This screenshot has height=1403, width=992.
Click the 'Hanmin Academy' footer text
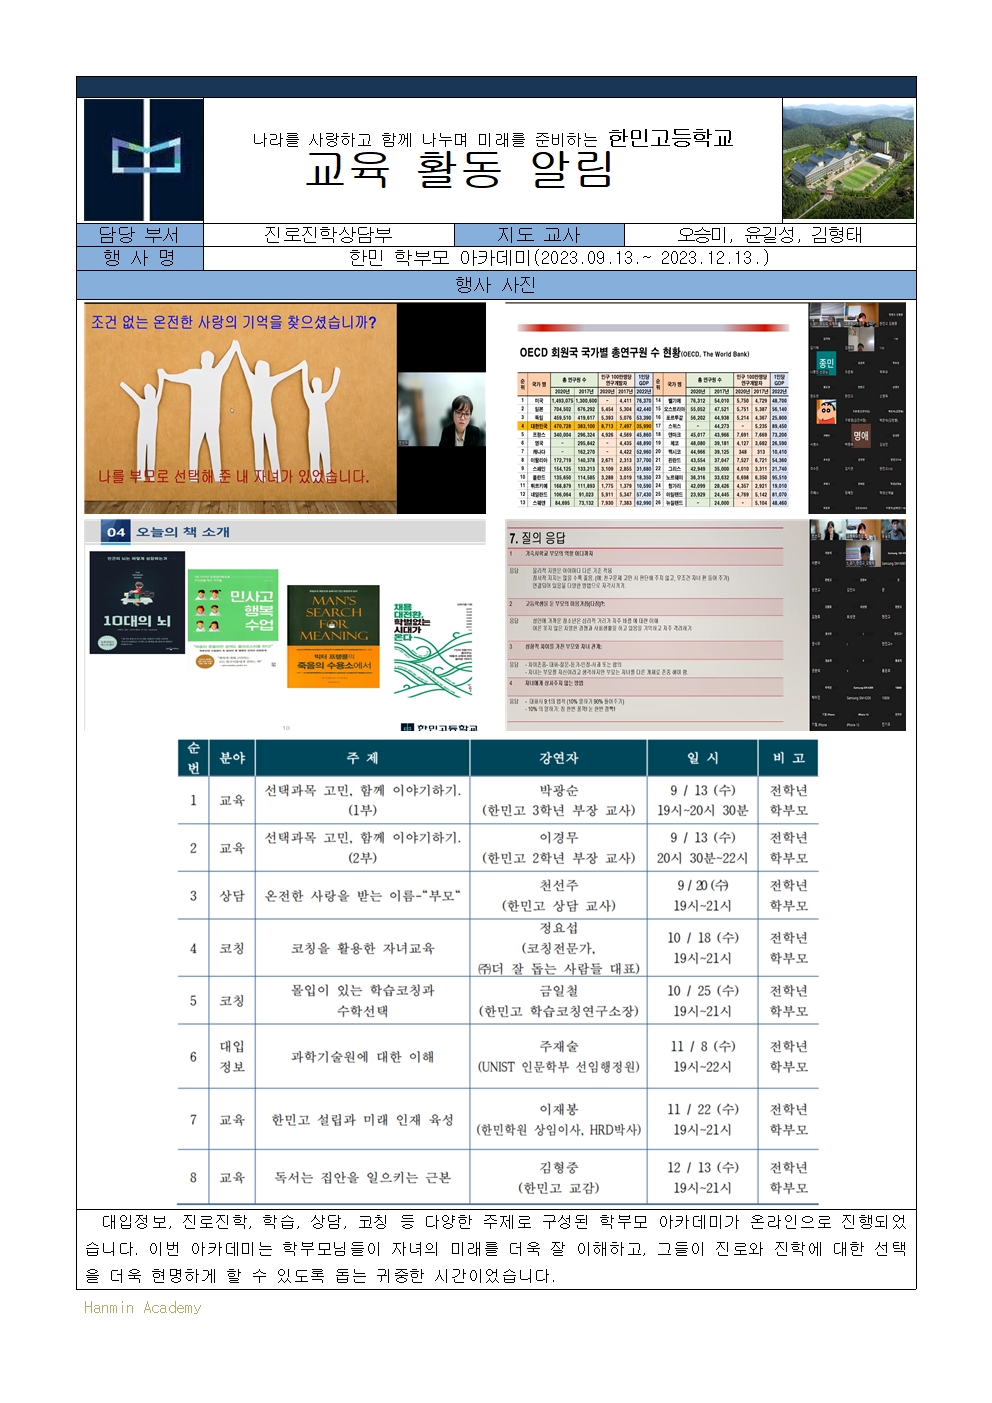pyautogui.click(x=142, y=1307)
